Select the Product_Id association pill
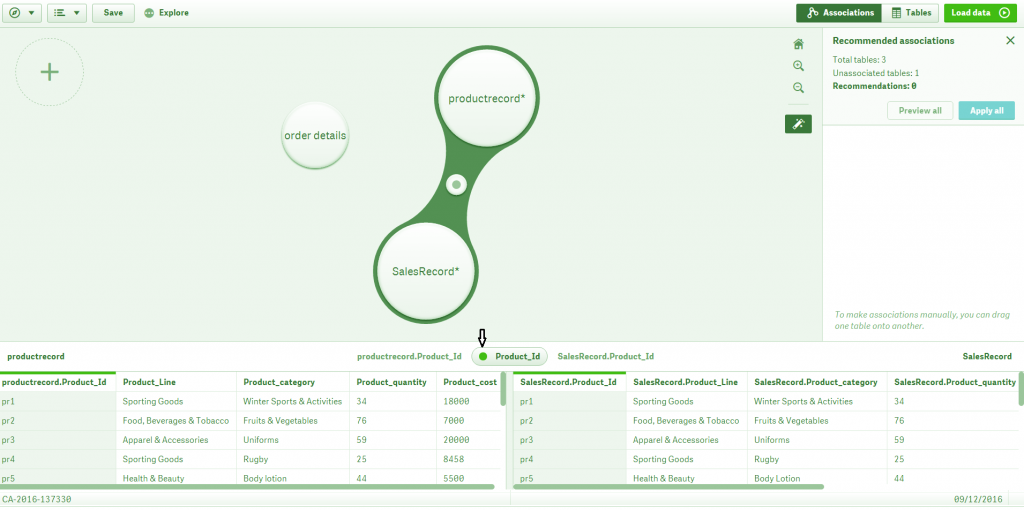 click(509, 357)
